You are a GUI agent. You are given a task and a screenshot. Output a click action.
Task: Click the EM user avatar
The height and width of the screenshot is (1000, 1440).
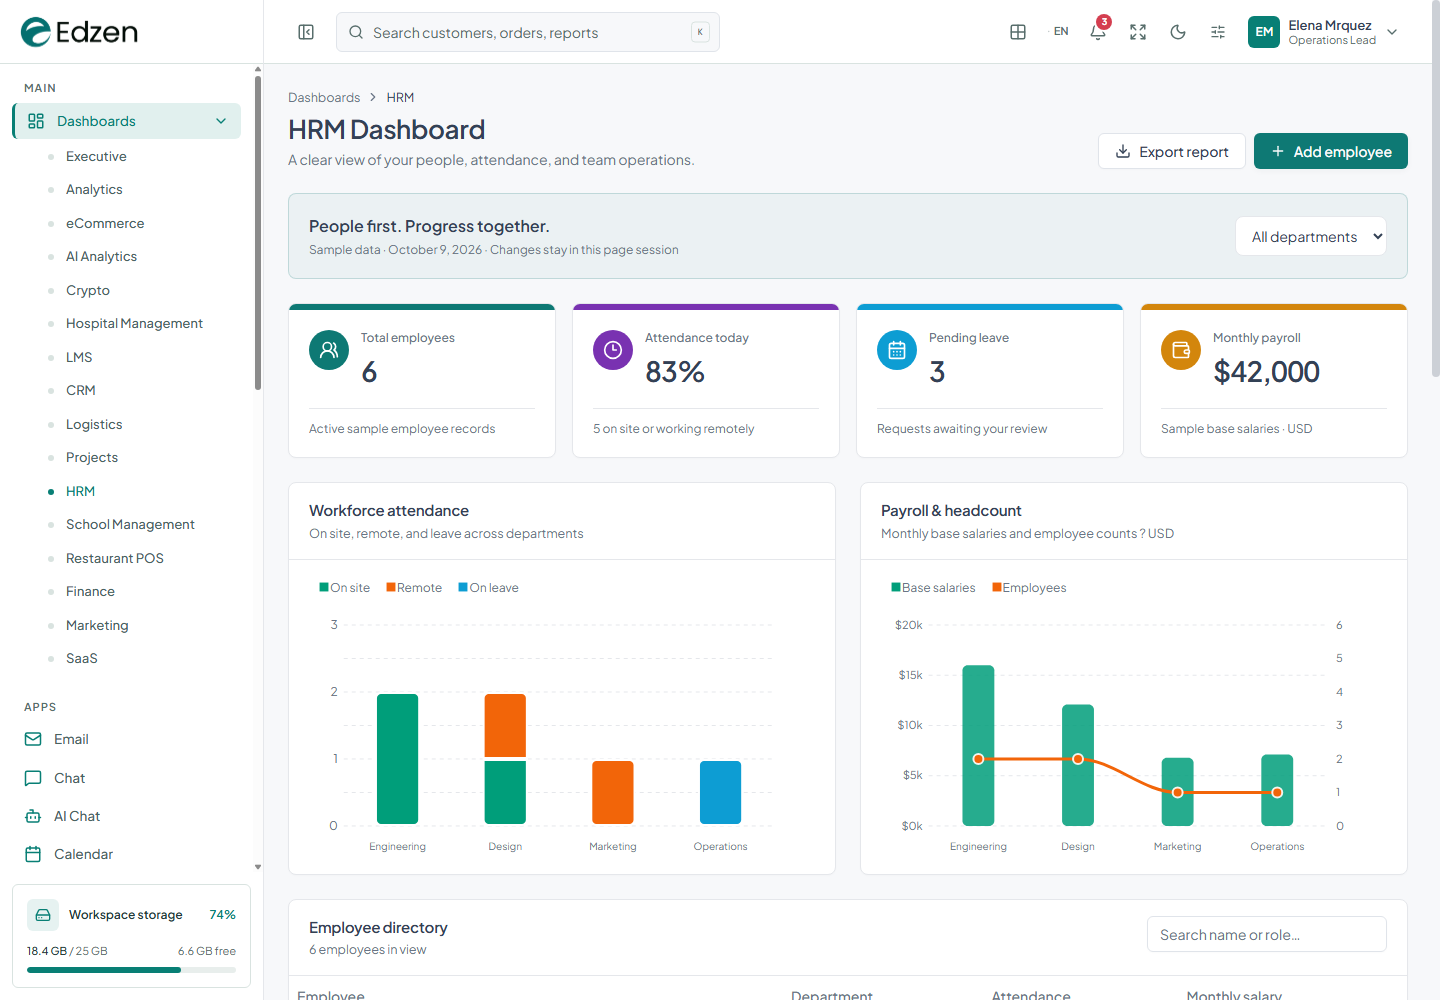point(1264,32)
